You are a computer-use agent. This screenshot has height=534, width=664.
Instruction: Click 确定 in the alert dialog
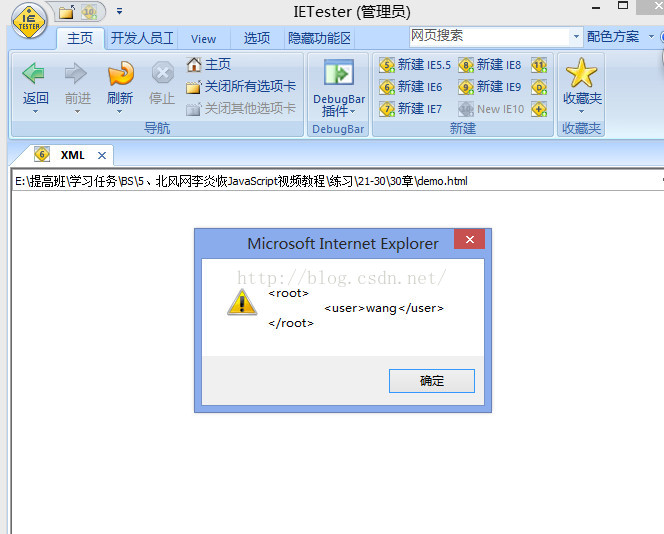coord(432,381)
